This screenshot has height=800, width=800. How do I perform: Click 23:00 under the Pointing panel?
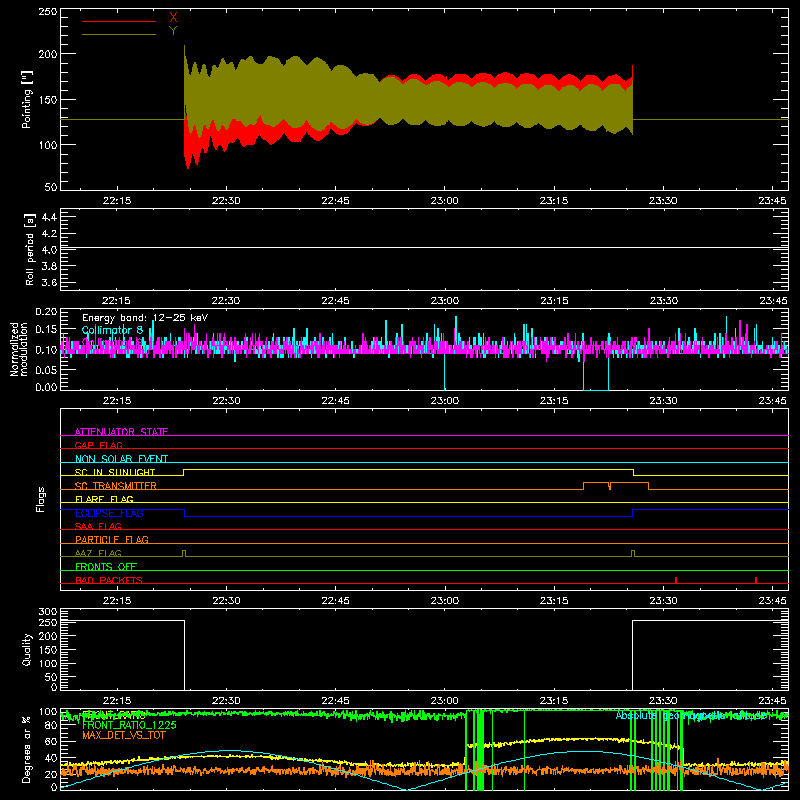tap(444, 201)
